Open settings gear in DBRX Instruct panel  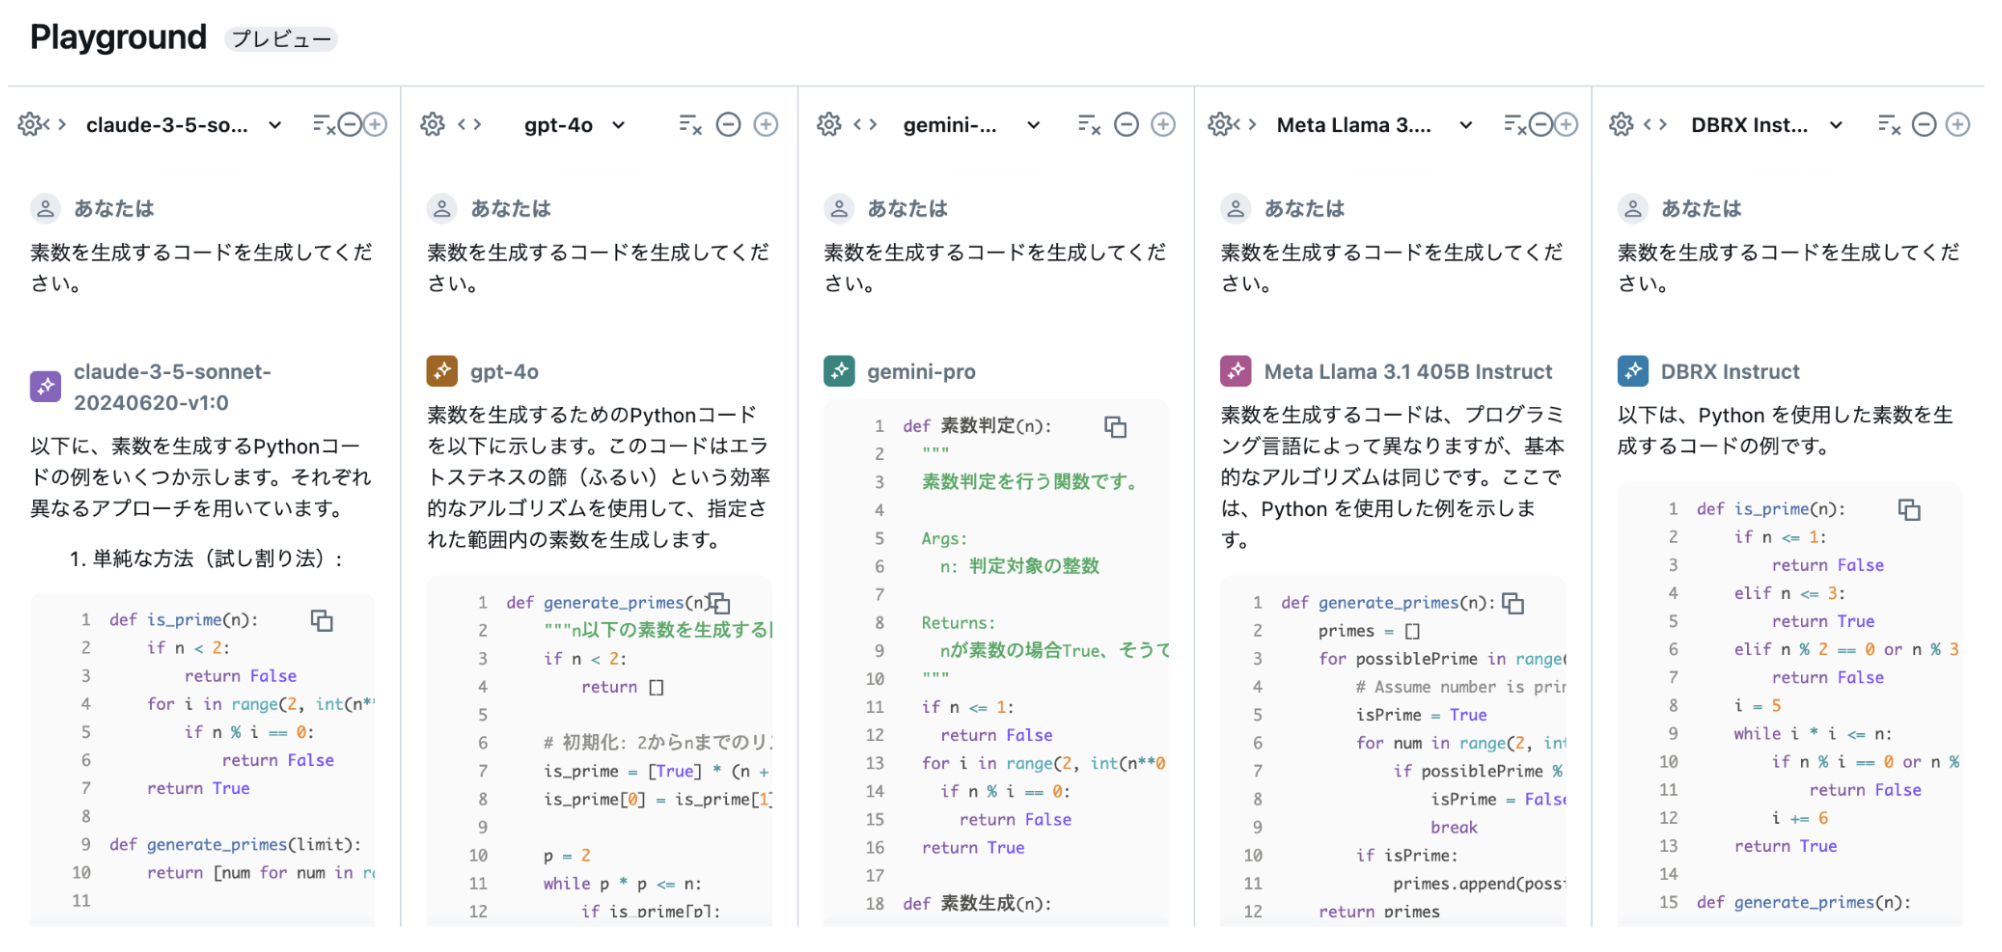pos(1622,124)
